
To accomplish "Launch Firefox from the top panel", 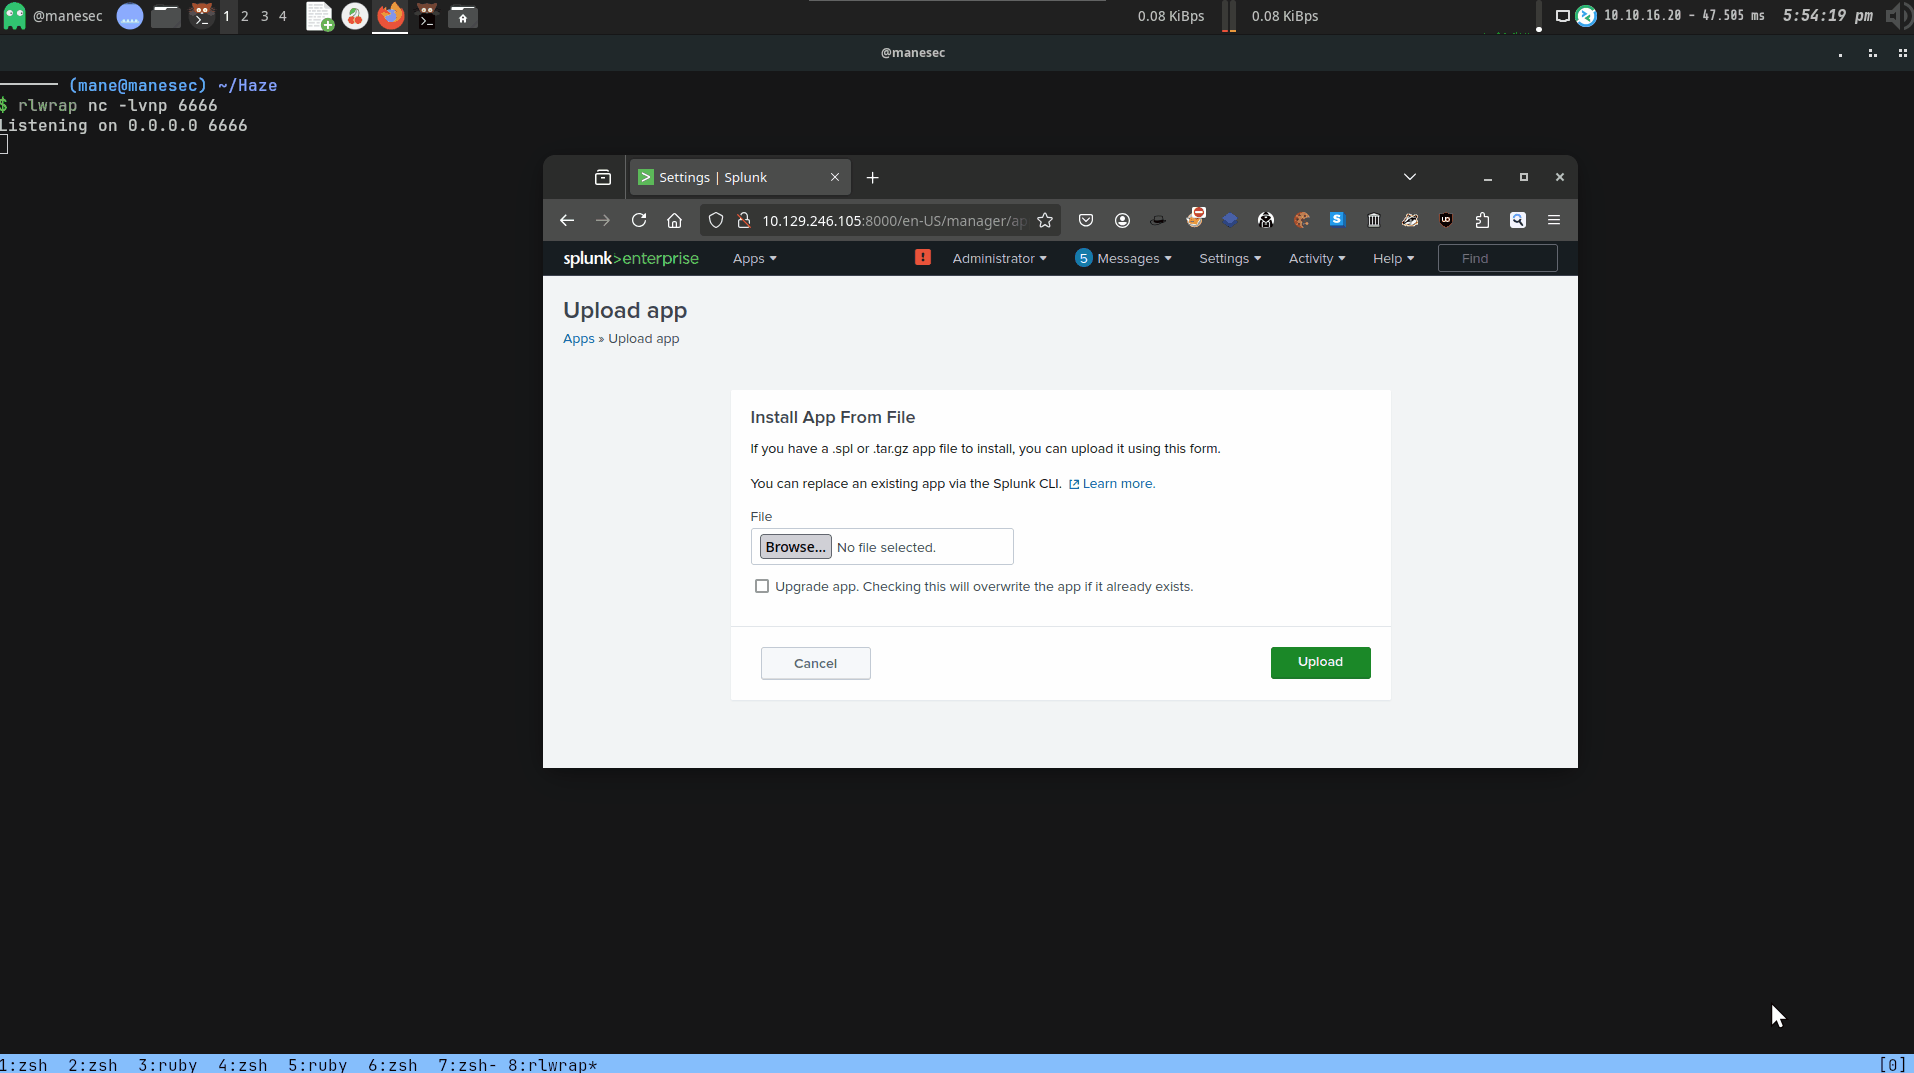I will pos(390,16).
